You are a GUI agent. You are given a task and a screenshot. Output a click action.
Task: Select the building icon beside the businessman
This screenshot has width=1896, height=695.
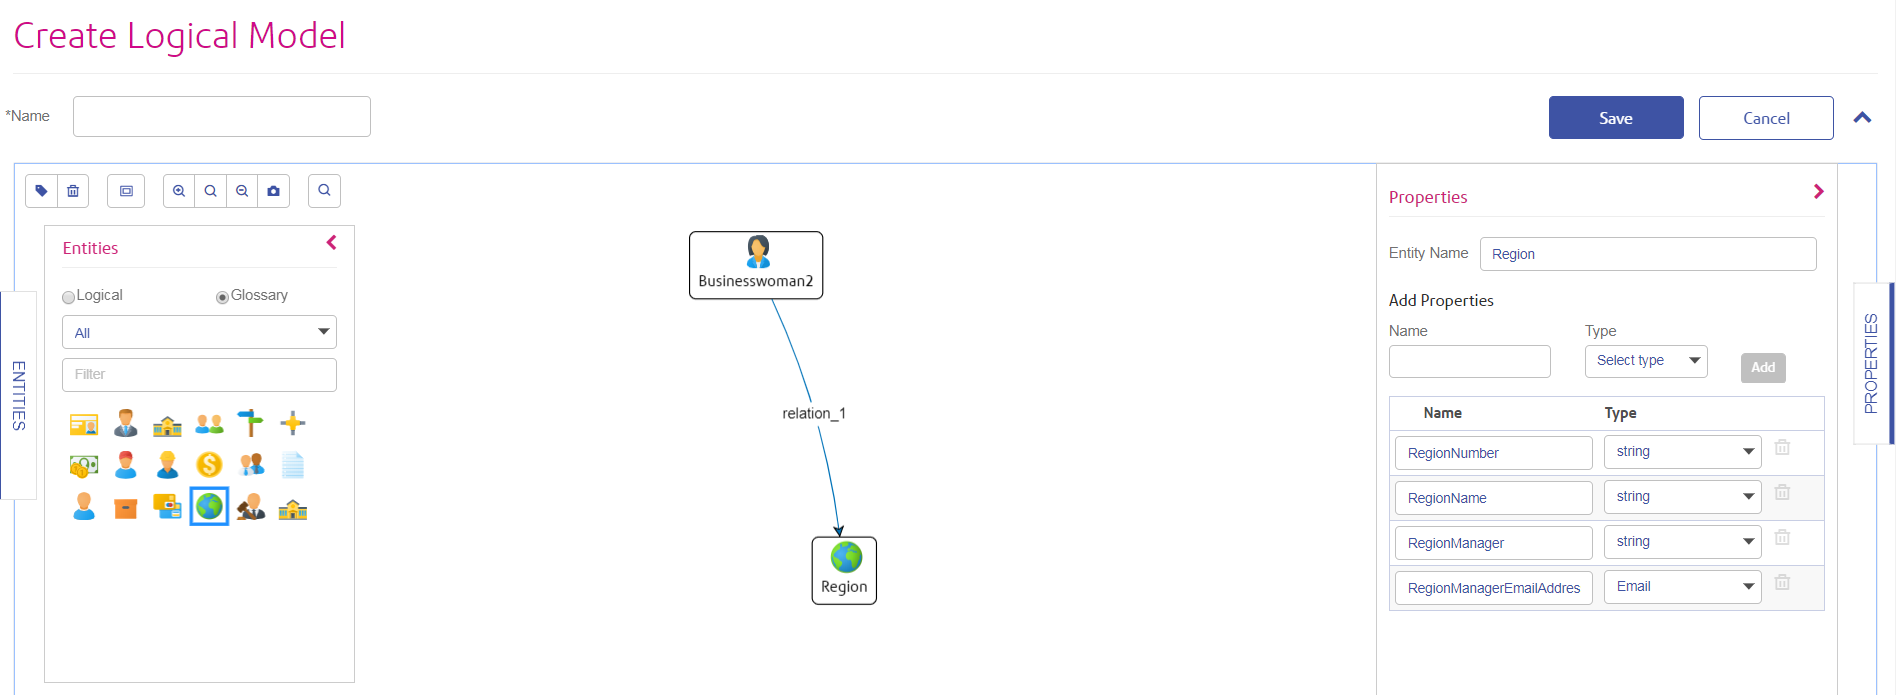pyautogui.click(x=167, y=425)
